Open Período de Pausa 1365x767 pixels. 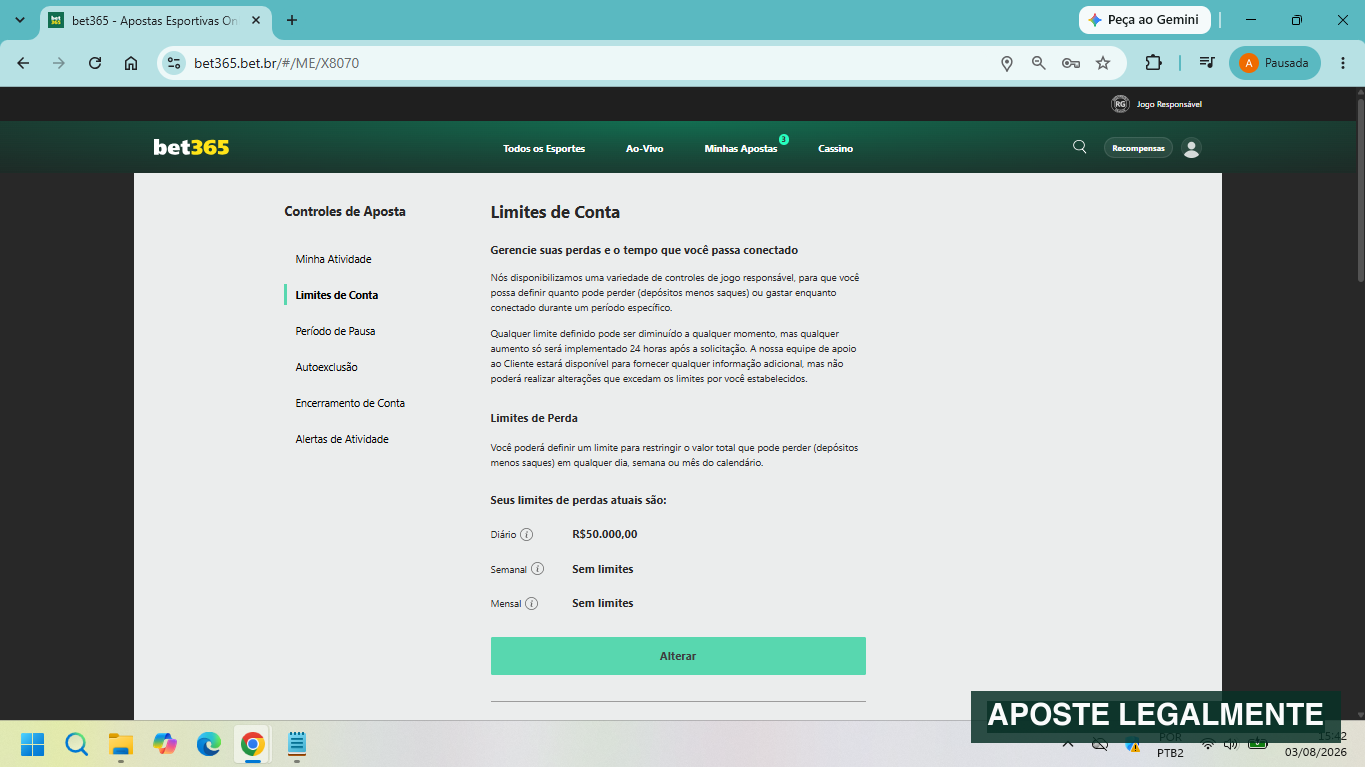335,331
